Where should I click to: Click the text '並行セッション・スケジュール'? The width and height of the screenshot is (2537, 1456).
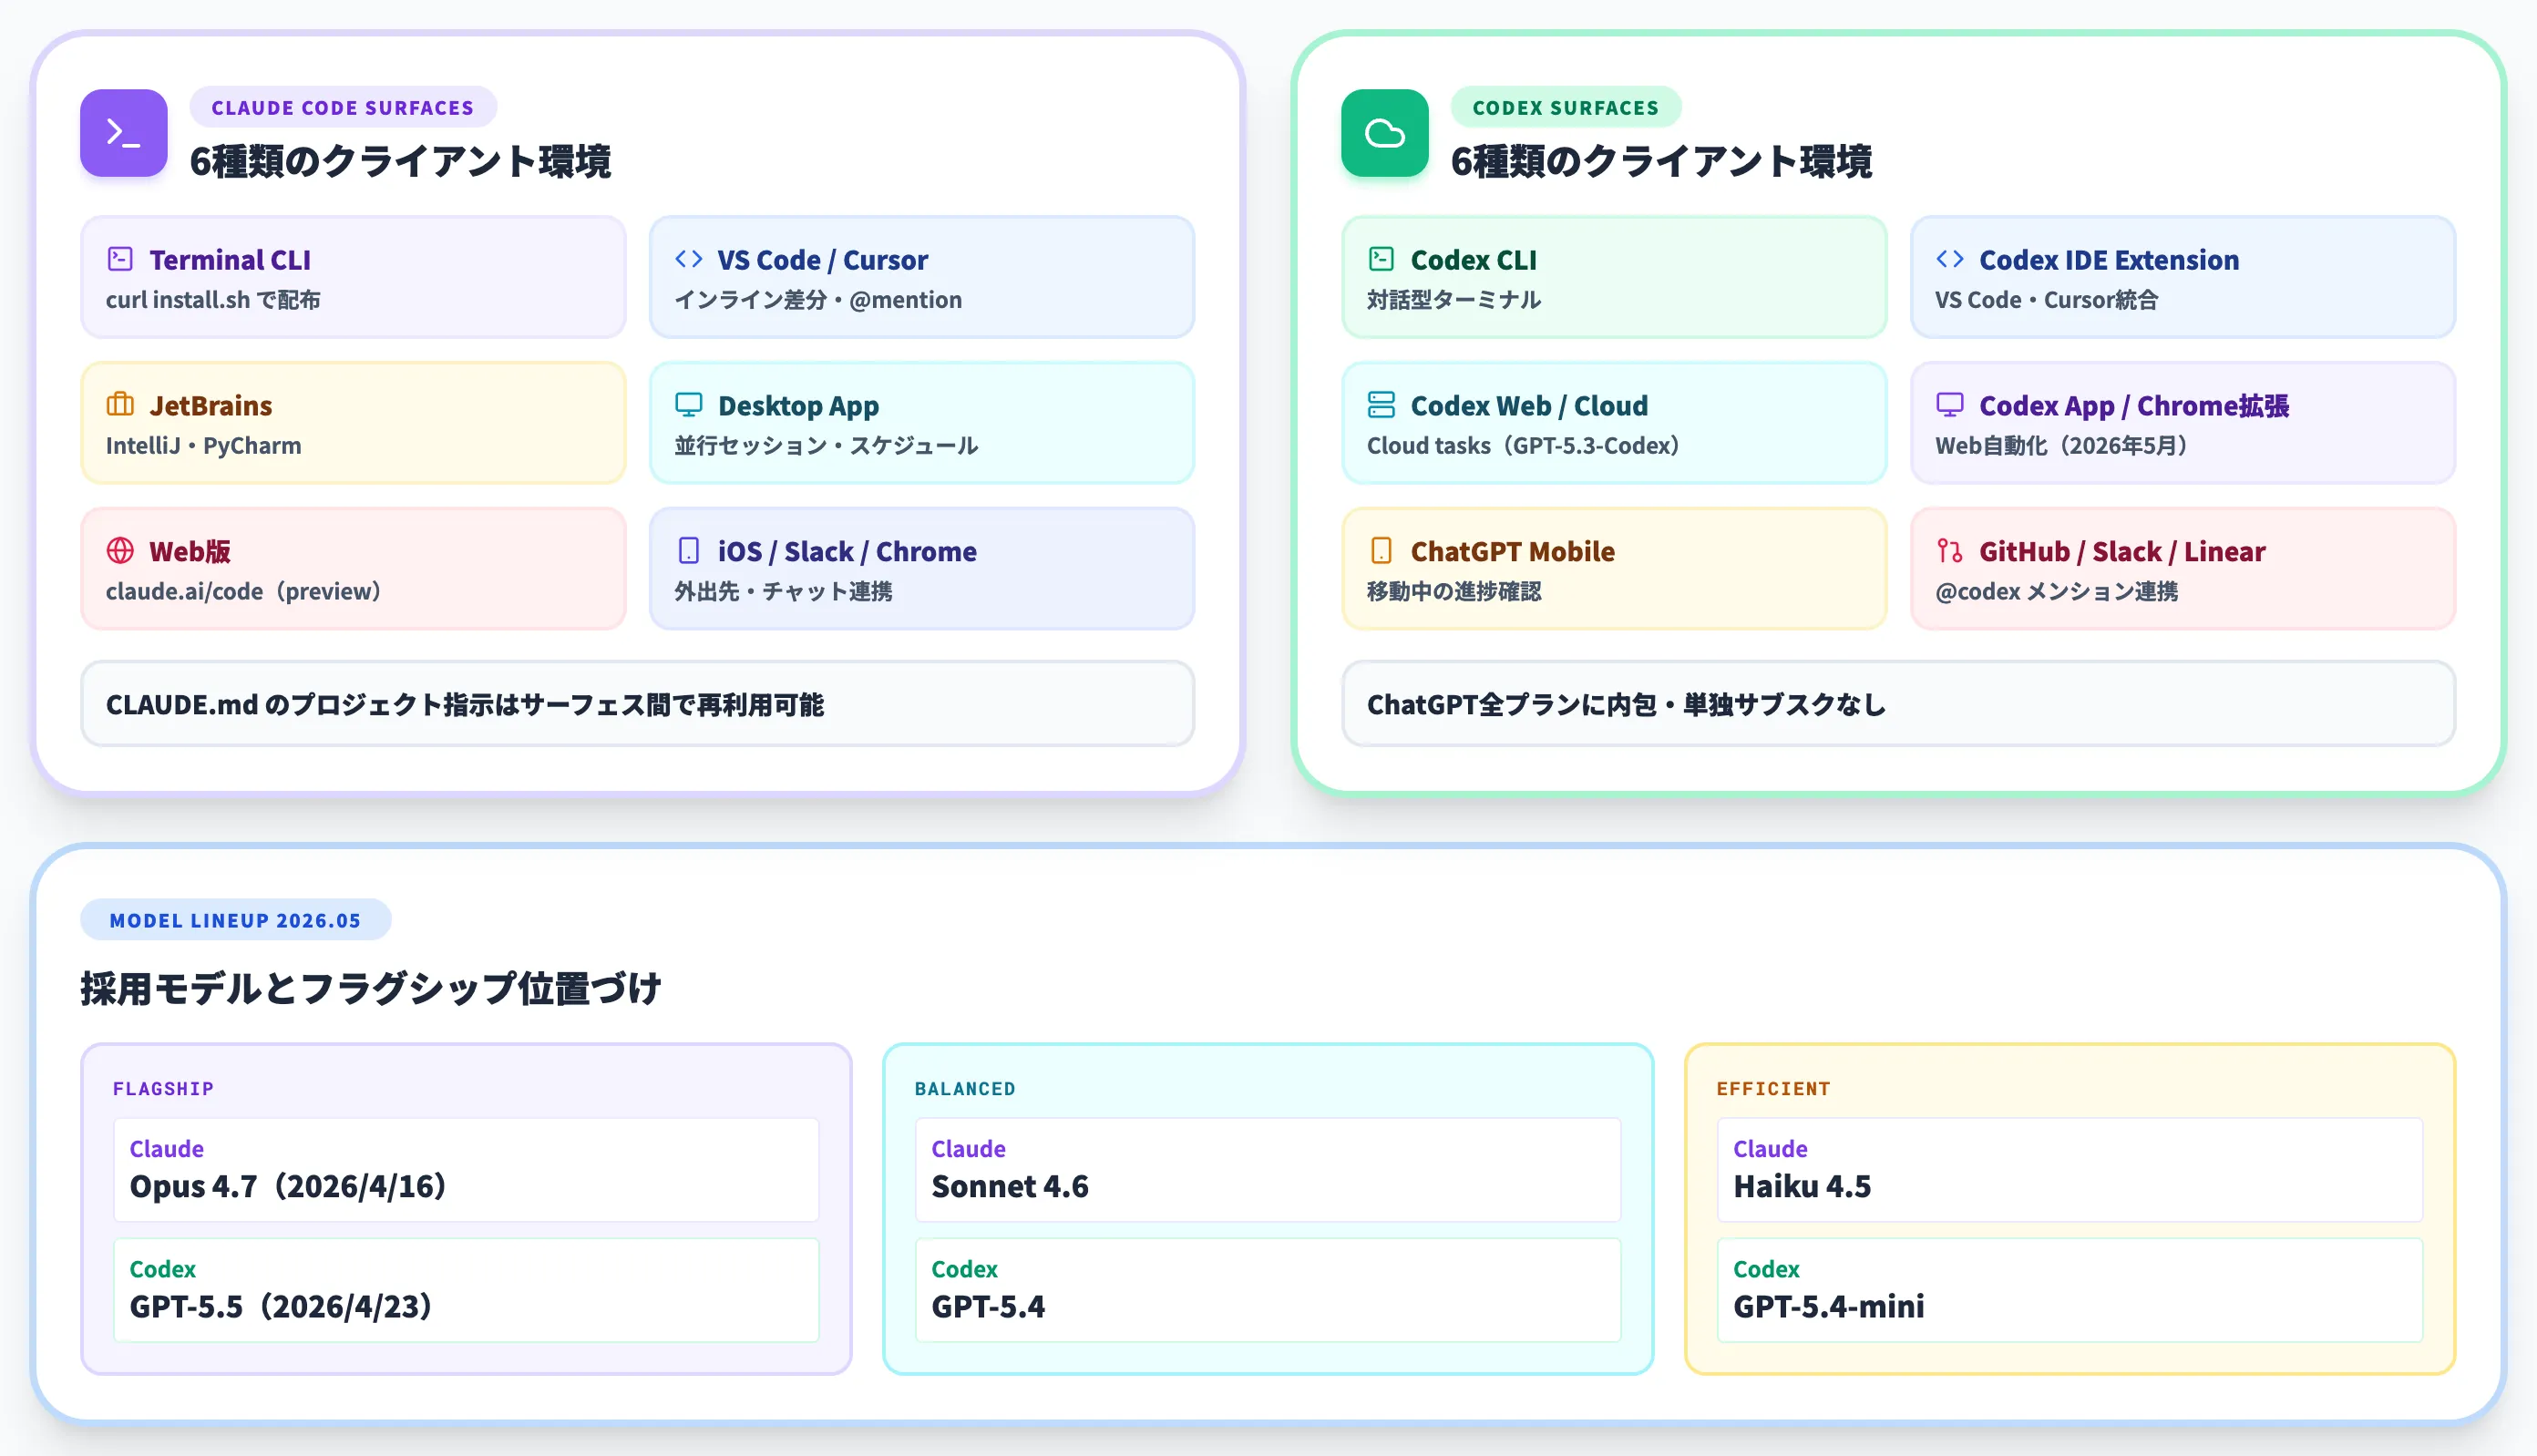coord(826,446)
